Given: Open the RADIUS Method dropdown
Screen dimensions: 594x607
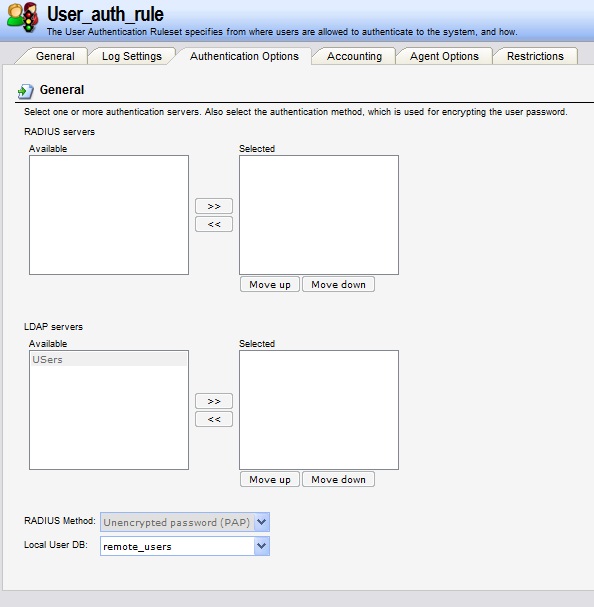Looking at the screenshot, I should tap(185, 522).
